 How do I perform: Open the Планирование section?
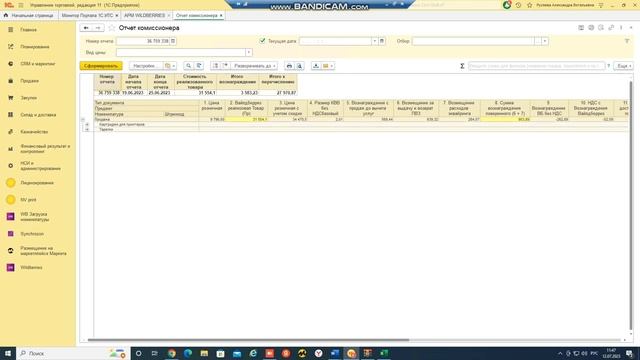[x=35, y=47]
